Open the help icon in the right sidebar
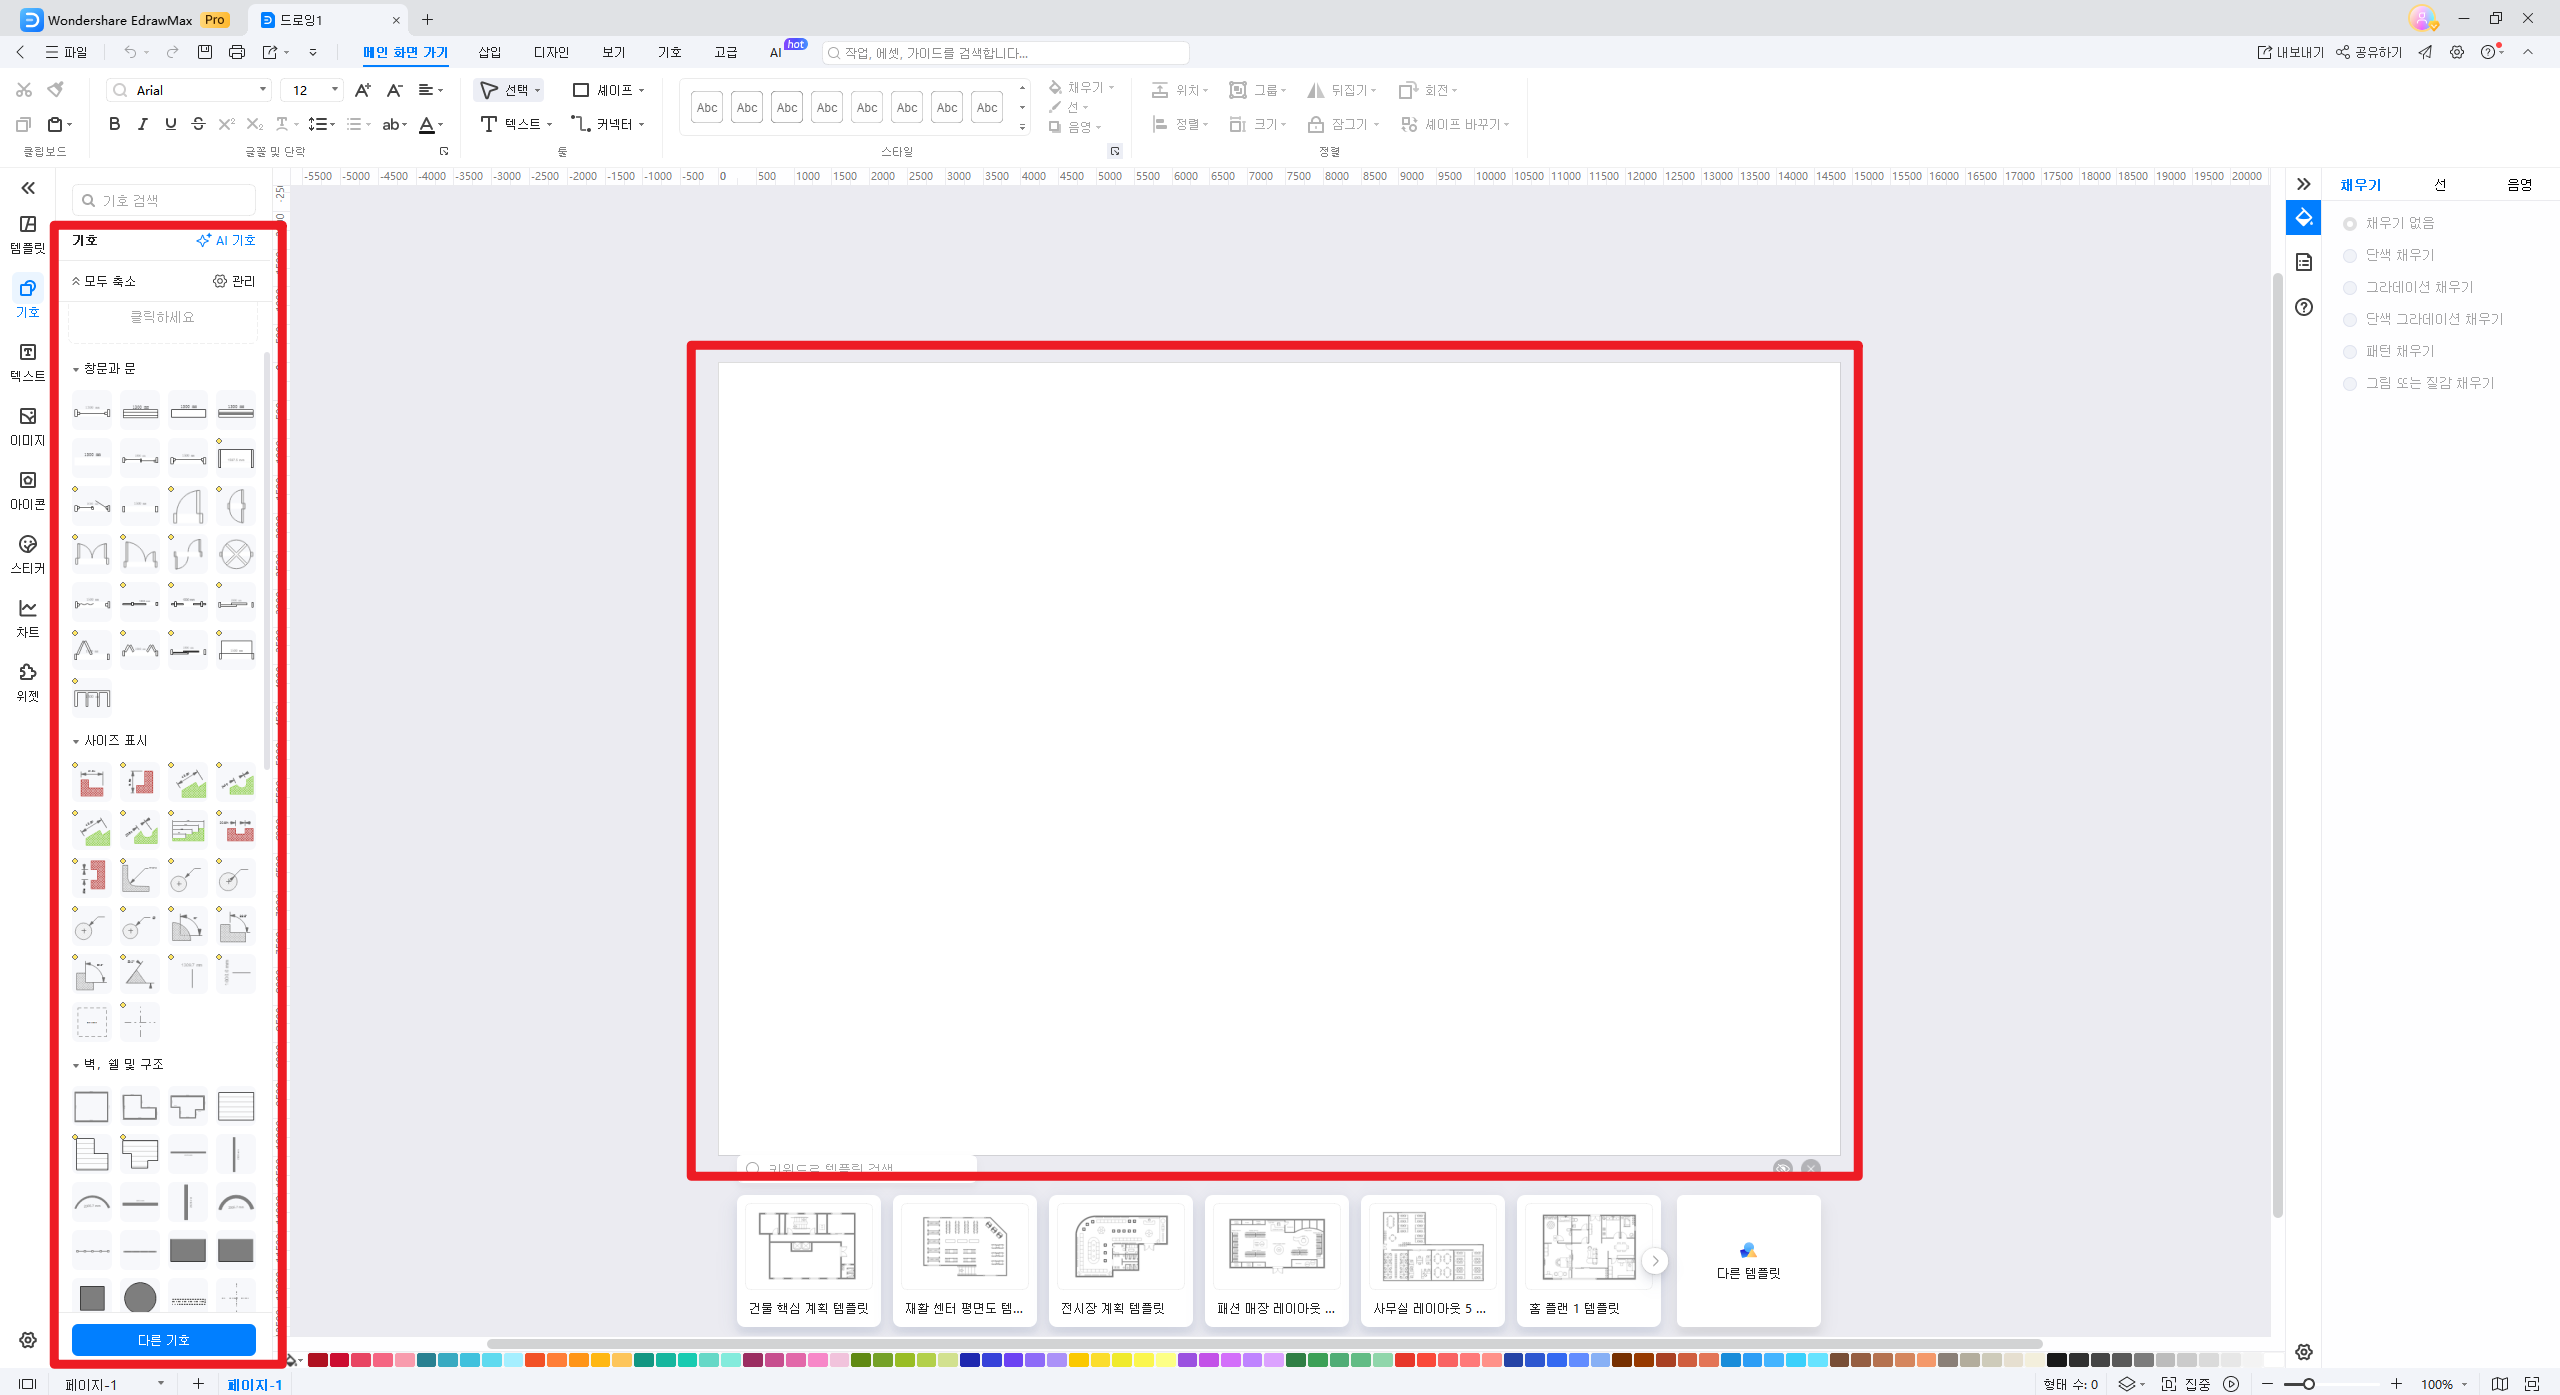The height and width of the screenshot is (1395, 2560). click(x=2303, y=307)
